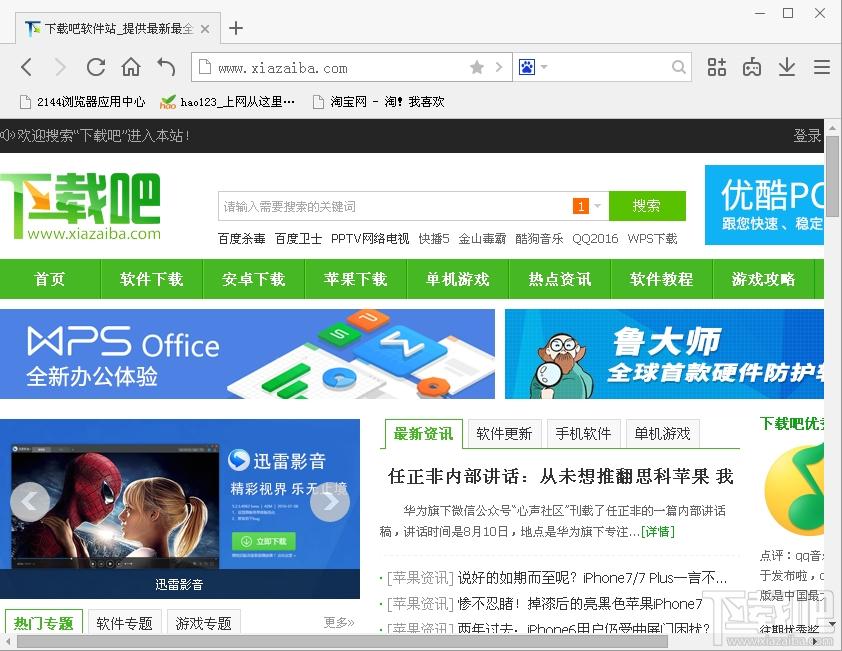Open the browser hamburger menu

[x=822, y=67]
